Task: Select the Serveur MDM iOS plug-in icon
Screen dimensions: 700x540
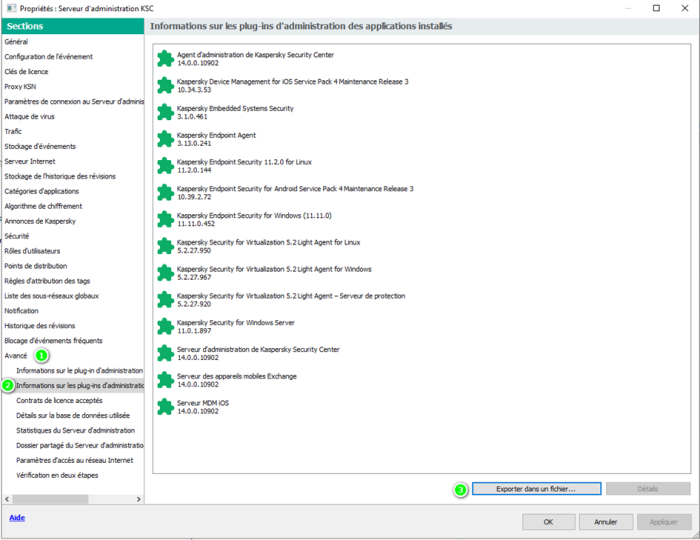Action: point(165,407)
